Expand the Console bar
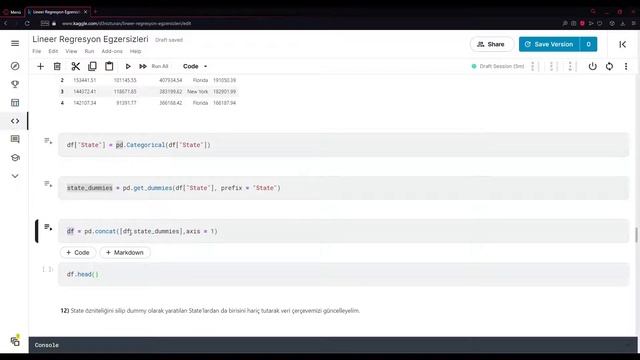The image size is (640, 360). [x=333, y=345]
